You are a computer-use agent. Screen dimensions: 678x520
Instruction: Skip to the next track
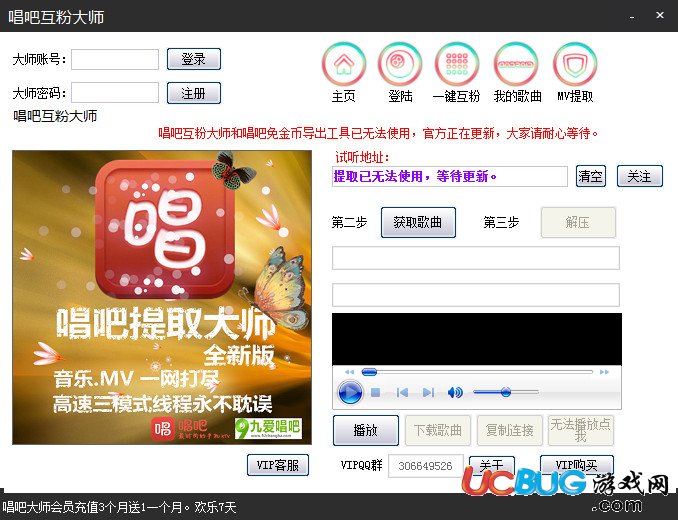pyautogui.click(x=428, y=392)
